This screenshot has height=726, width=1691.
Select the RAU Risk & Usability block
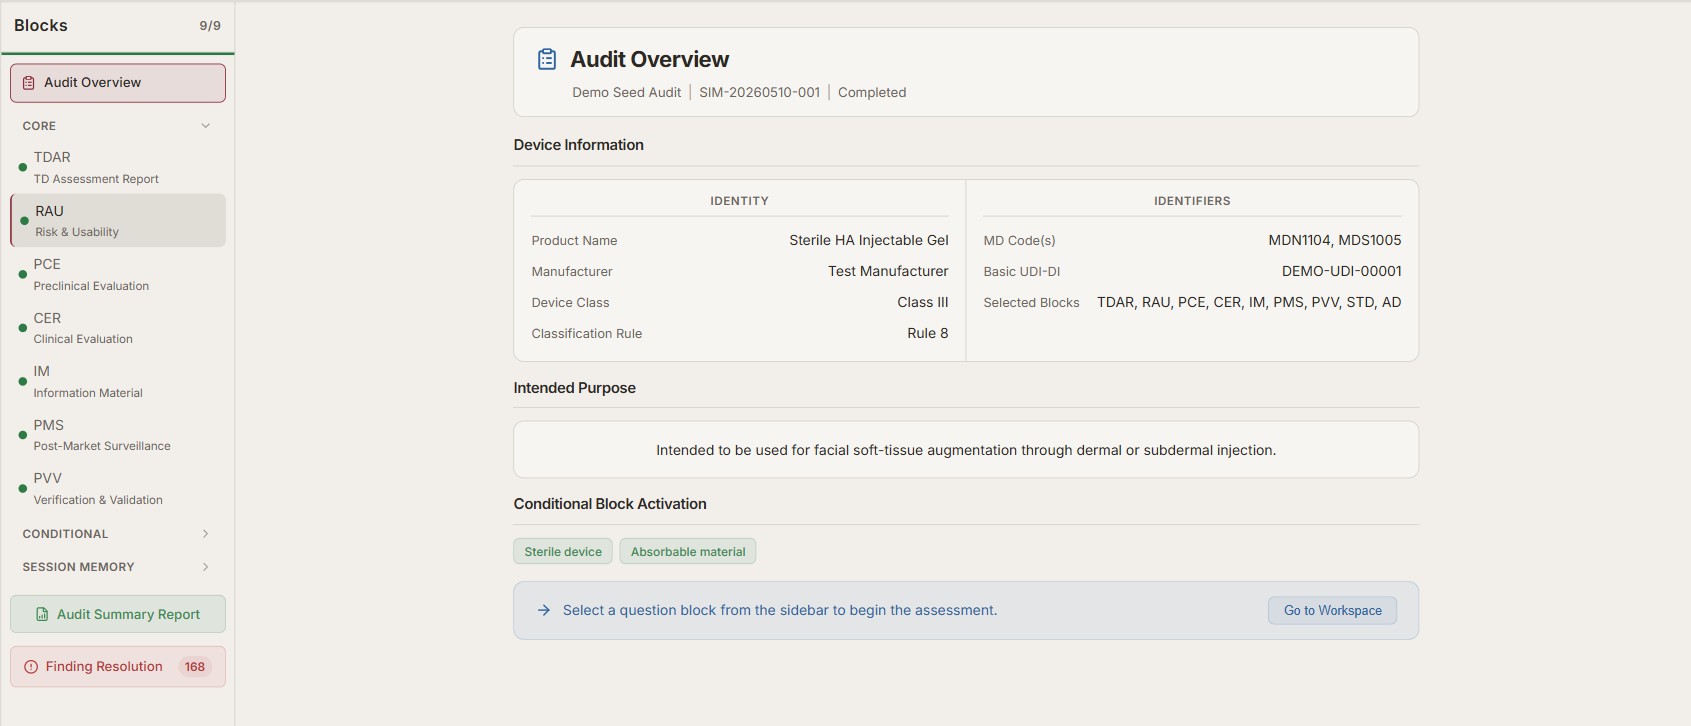tap(118, 221)
